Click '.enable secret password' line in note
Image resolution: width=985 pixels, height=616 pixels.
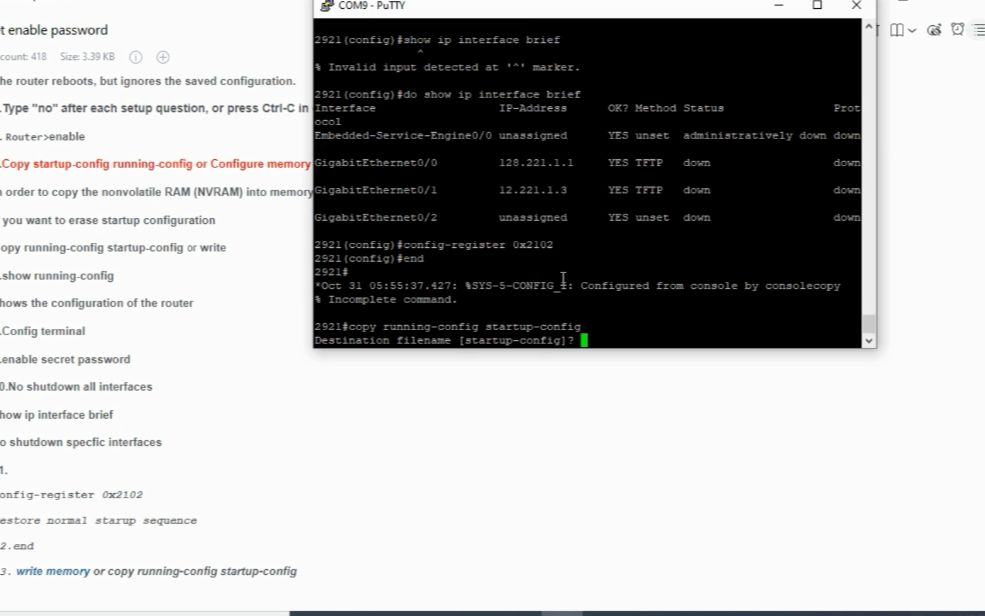[x=65, y=359]
